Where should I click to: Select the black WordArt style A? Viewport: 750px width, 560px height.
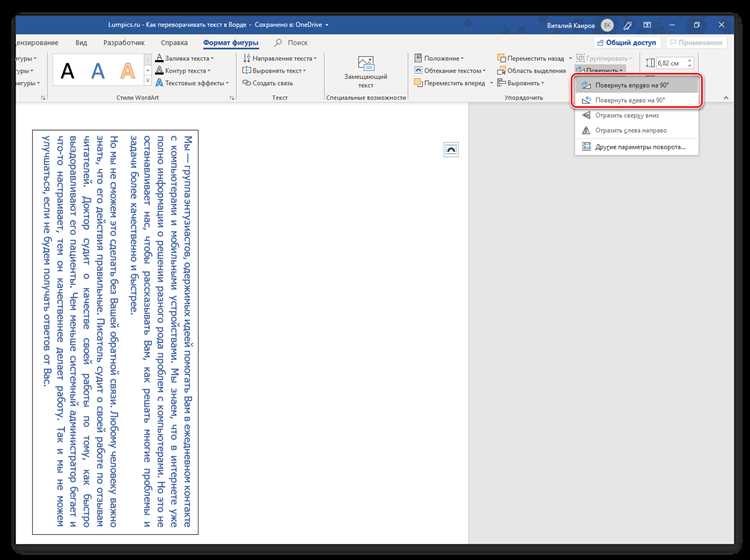pos(67,71)
